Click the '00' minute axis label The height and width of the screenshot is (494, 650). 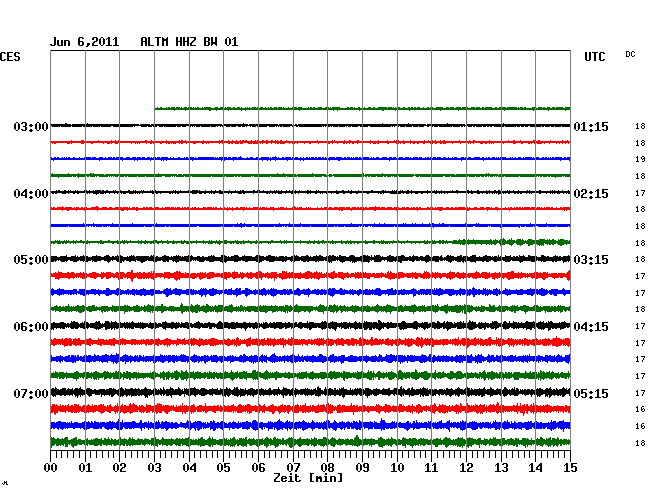click(x=51, y=467)
